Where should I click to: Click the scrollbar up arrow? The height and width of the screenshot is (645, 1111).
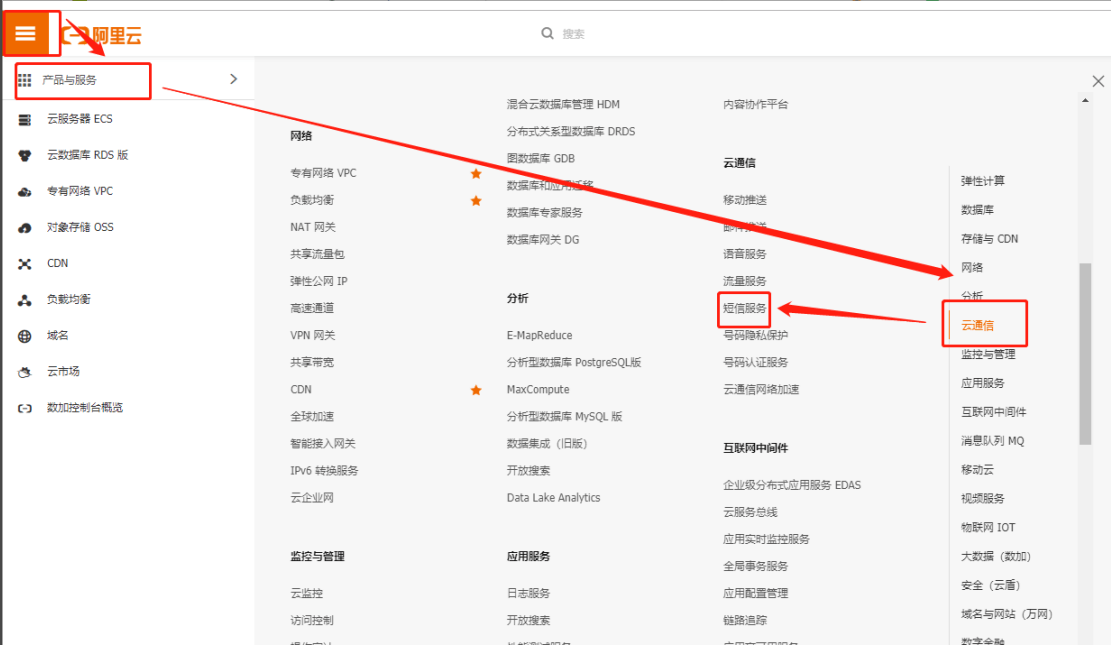click(1085, 101)
